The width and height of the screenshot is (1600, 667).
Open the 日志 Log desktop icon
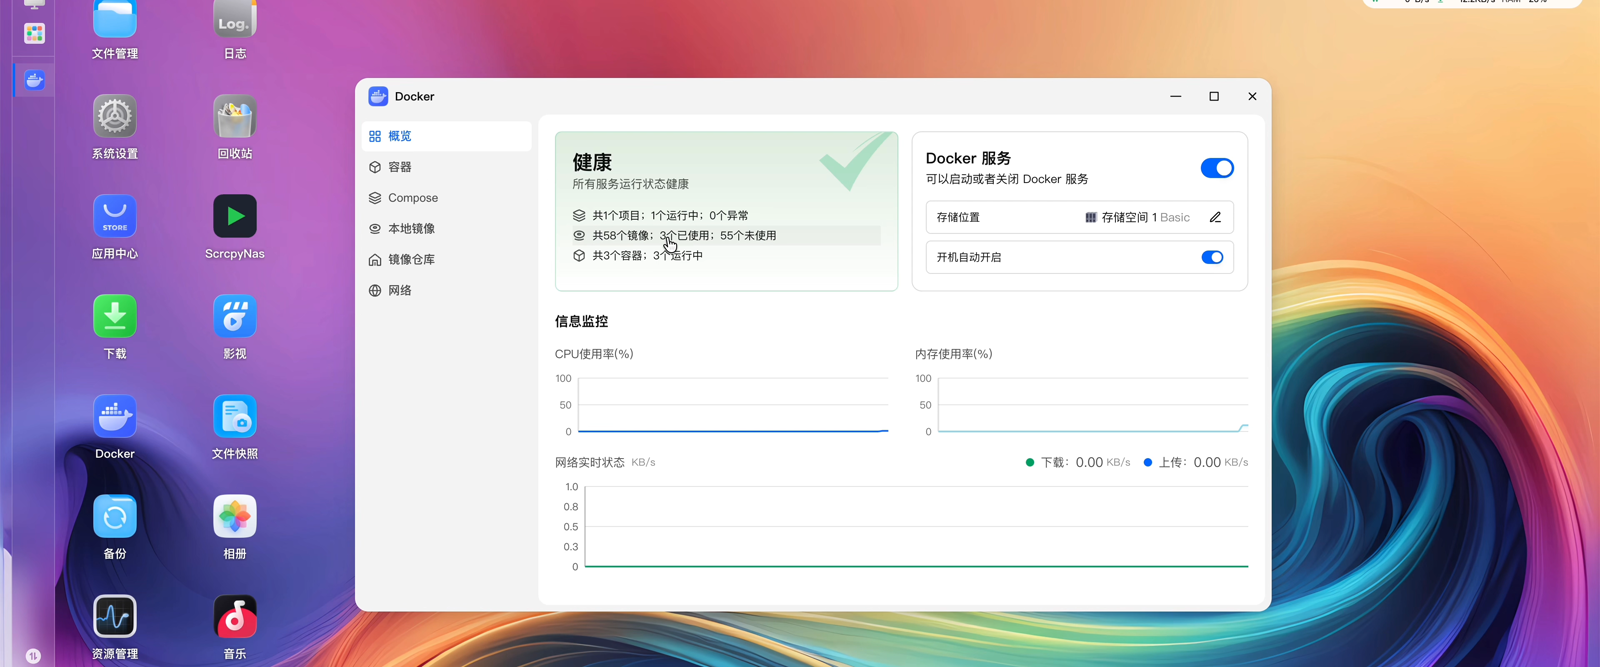[x=235, y=20]
